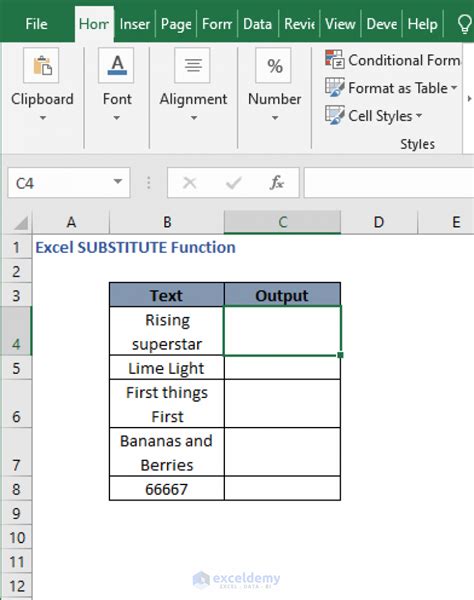Switch to the Home tab
The image size is (474, 600).
click(94, 24)
